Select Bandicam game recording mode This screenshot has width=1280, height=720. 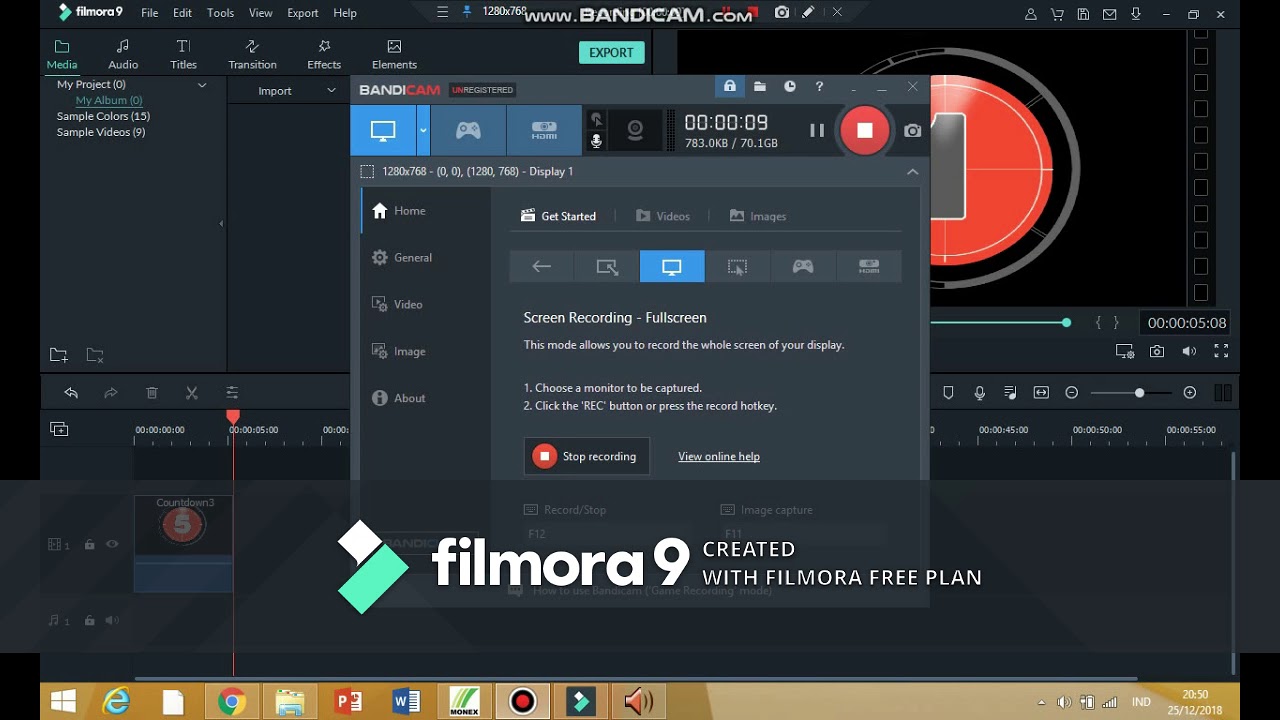468,130
